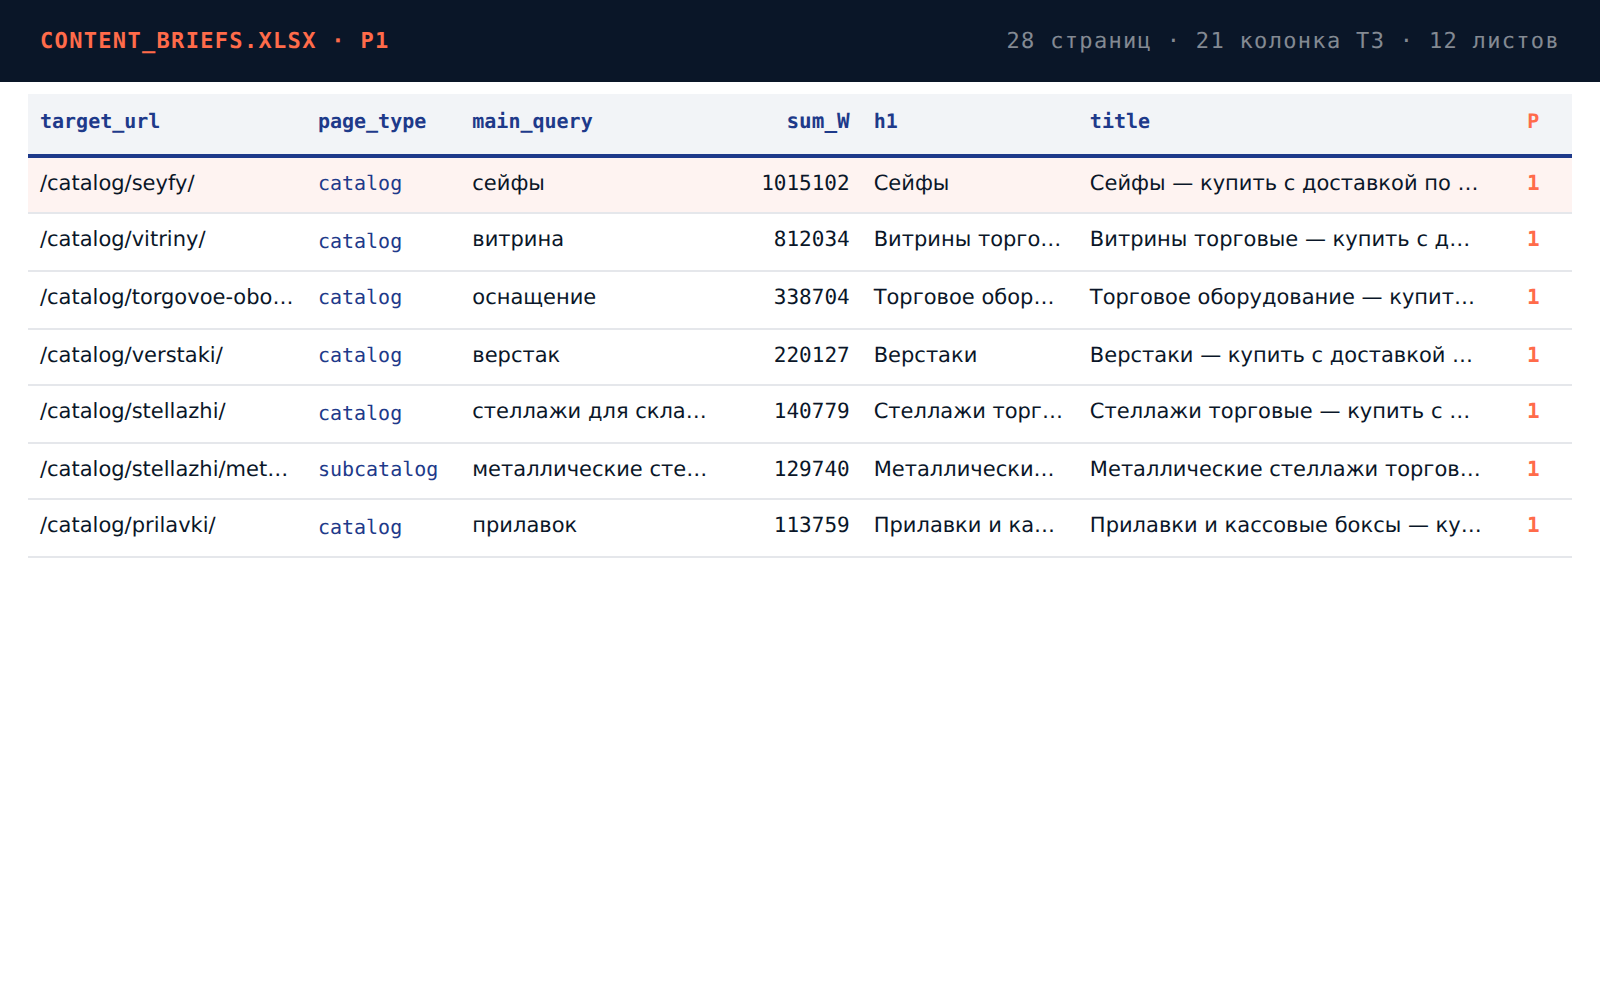
Task: Click the h1 cell Верстаки
Action: click(x=925, y=355)
